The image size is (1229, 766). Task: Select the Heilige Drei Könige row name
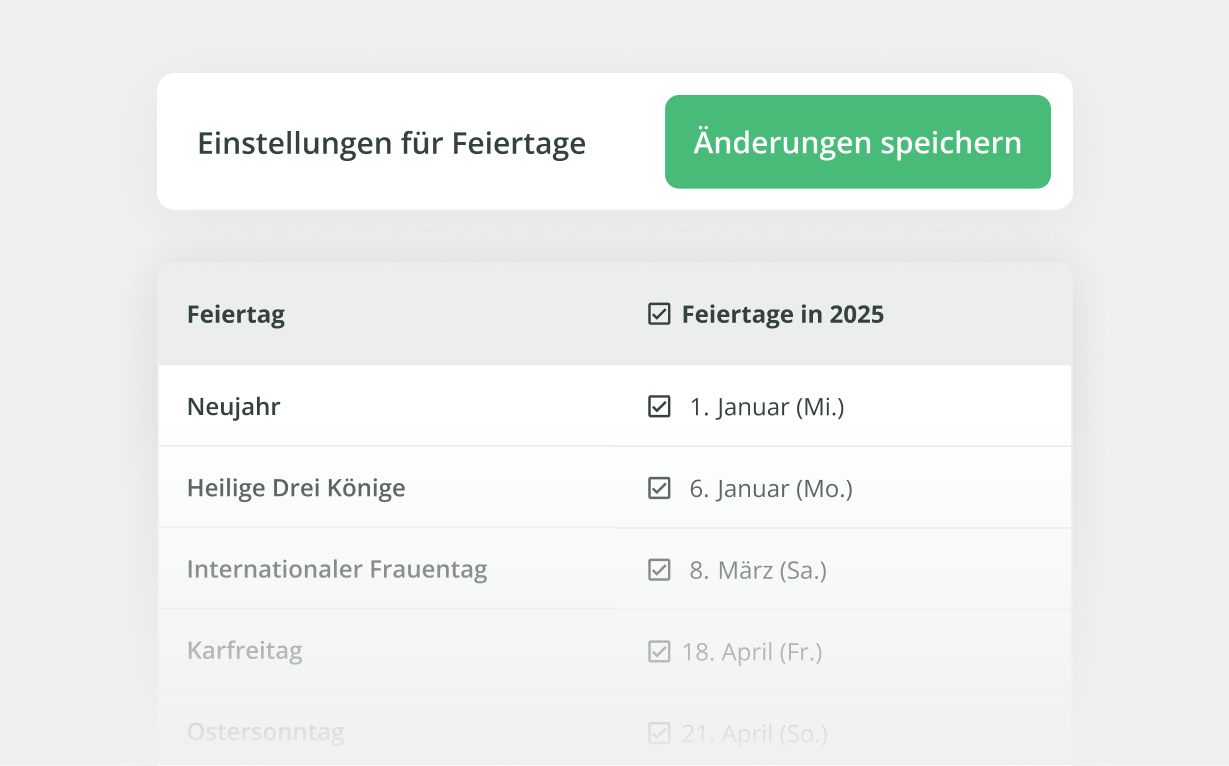pyautogui.click(x=296, y=488)
